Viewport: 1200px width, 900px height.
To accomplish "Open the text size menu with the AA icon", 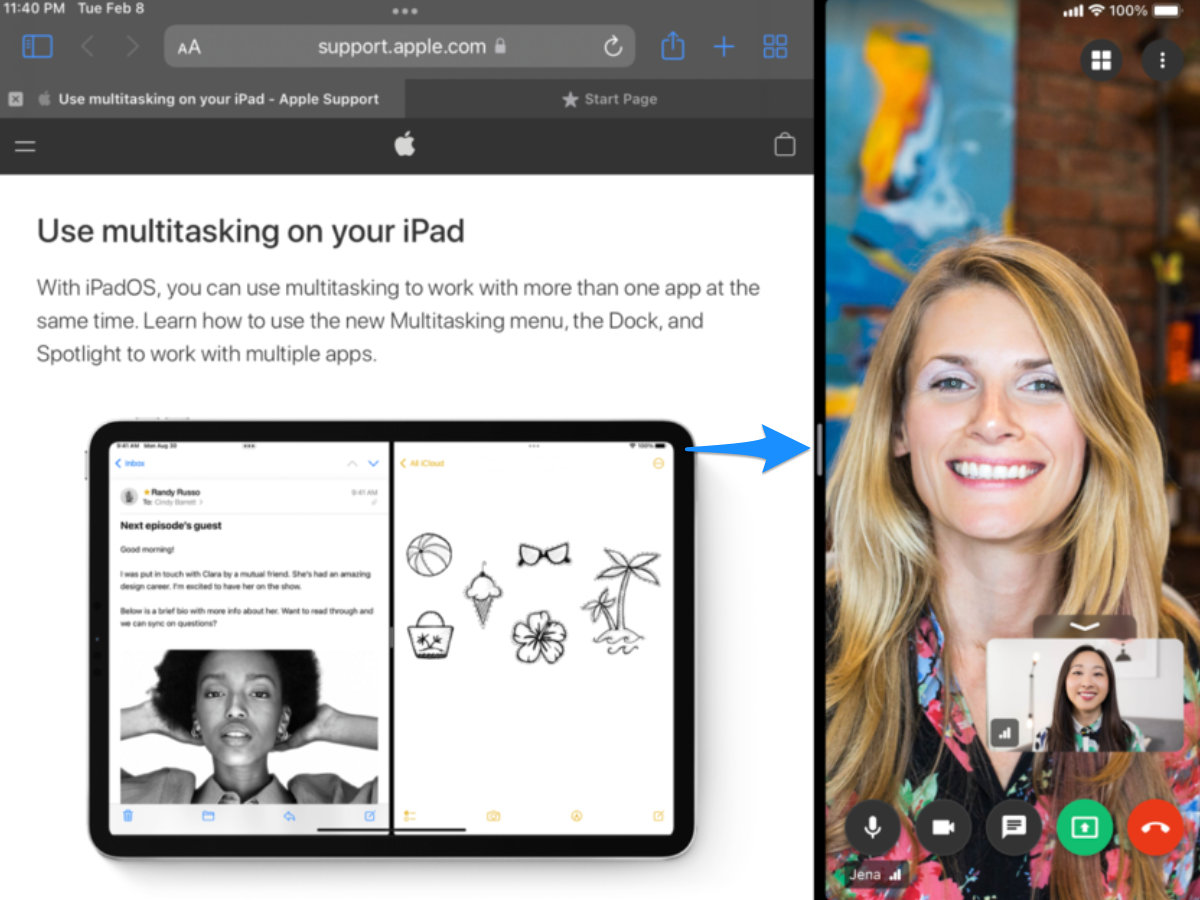I will click(190, 46).
